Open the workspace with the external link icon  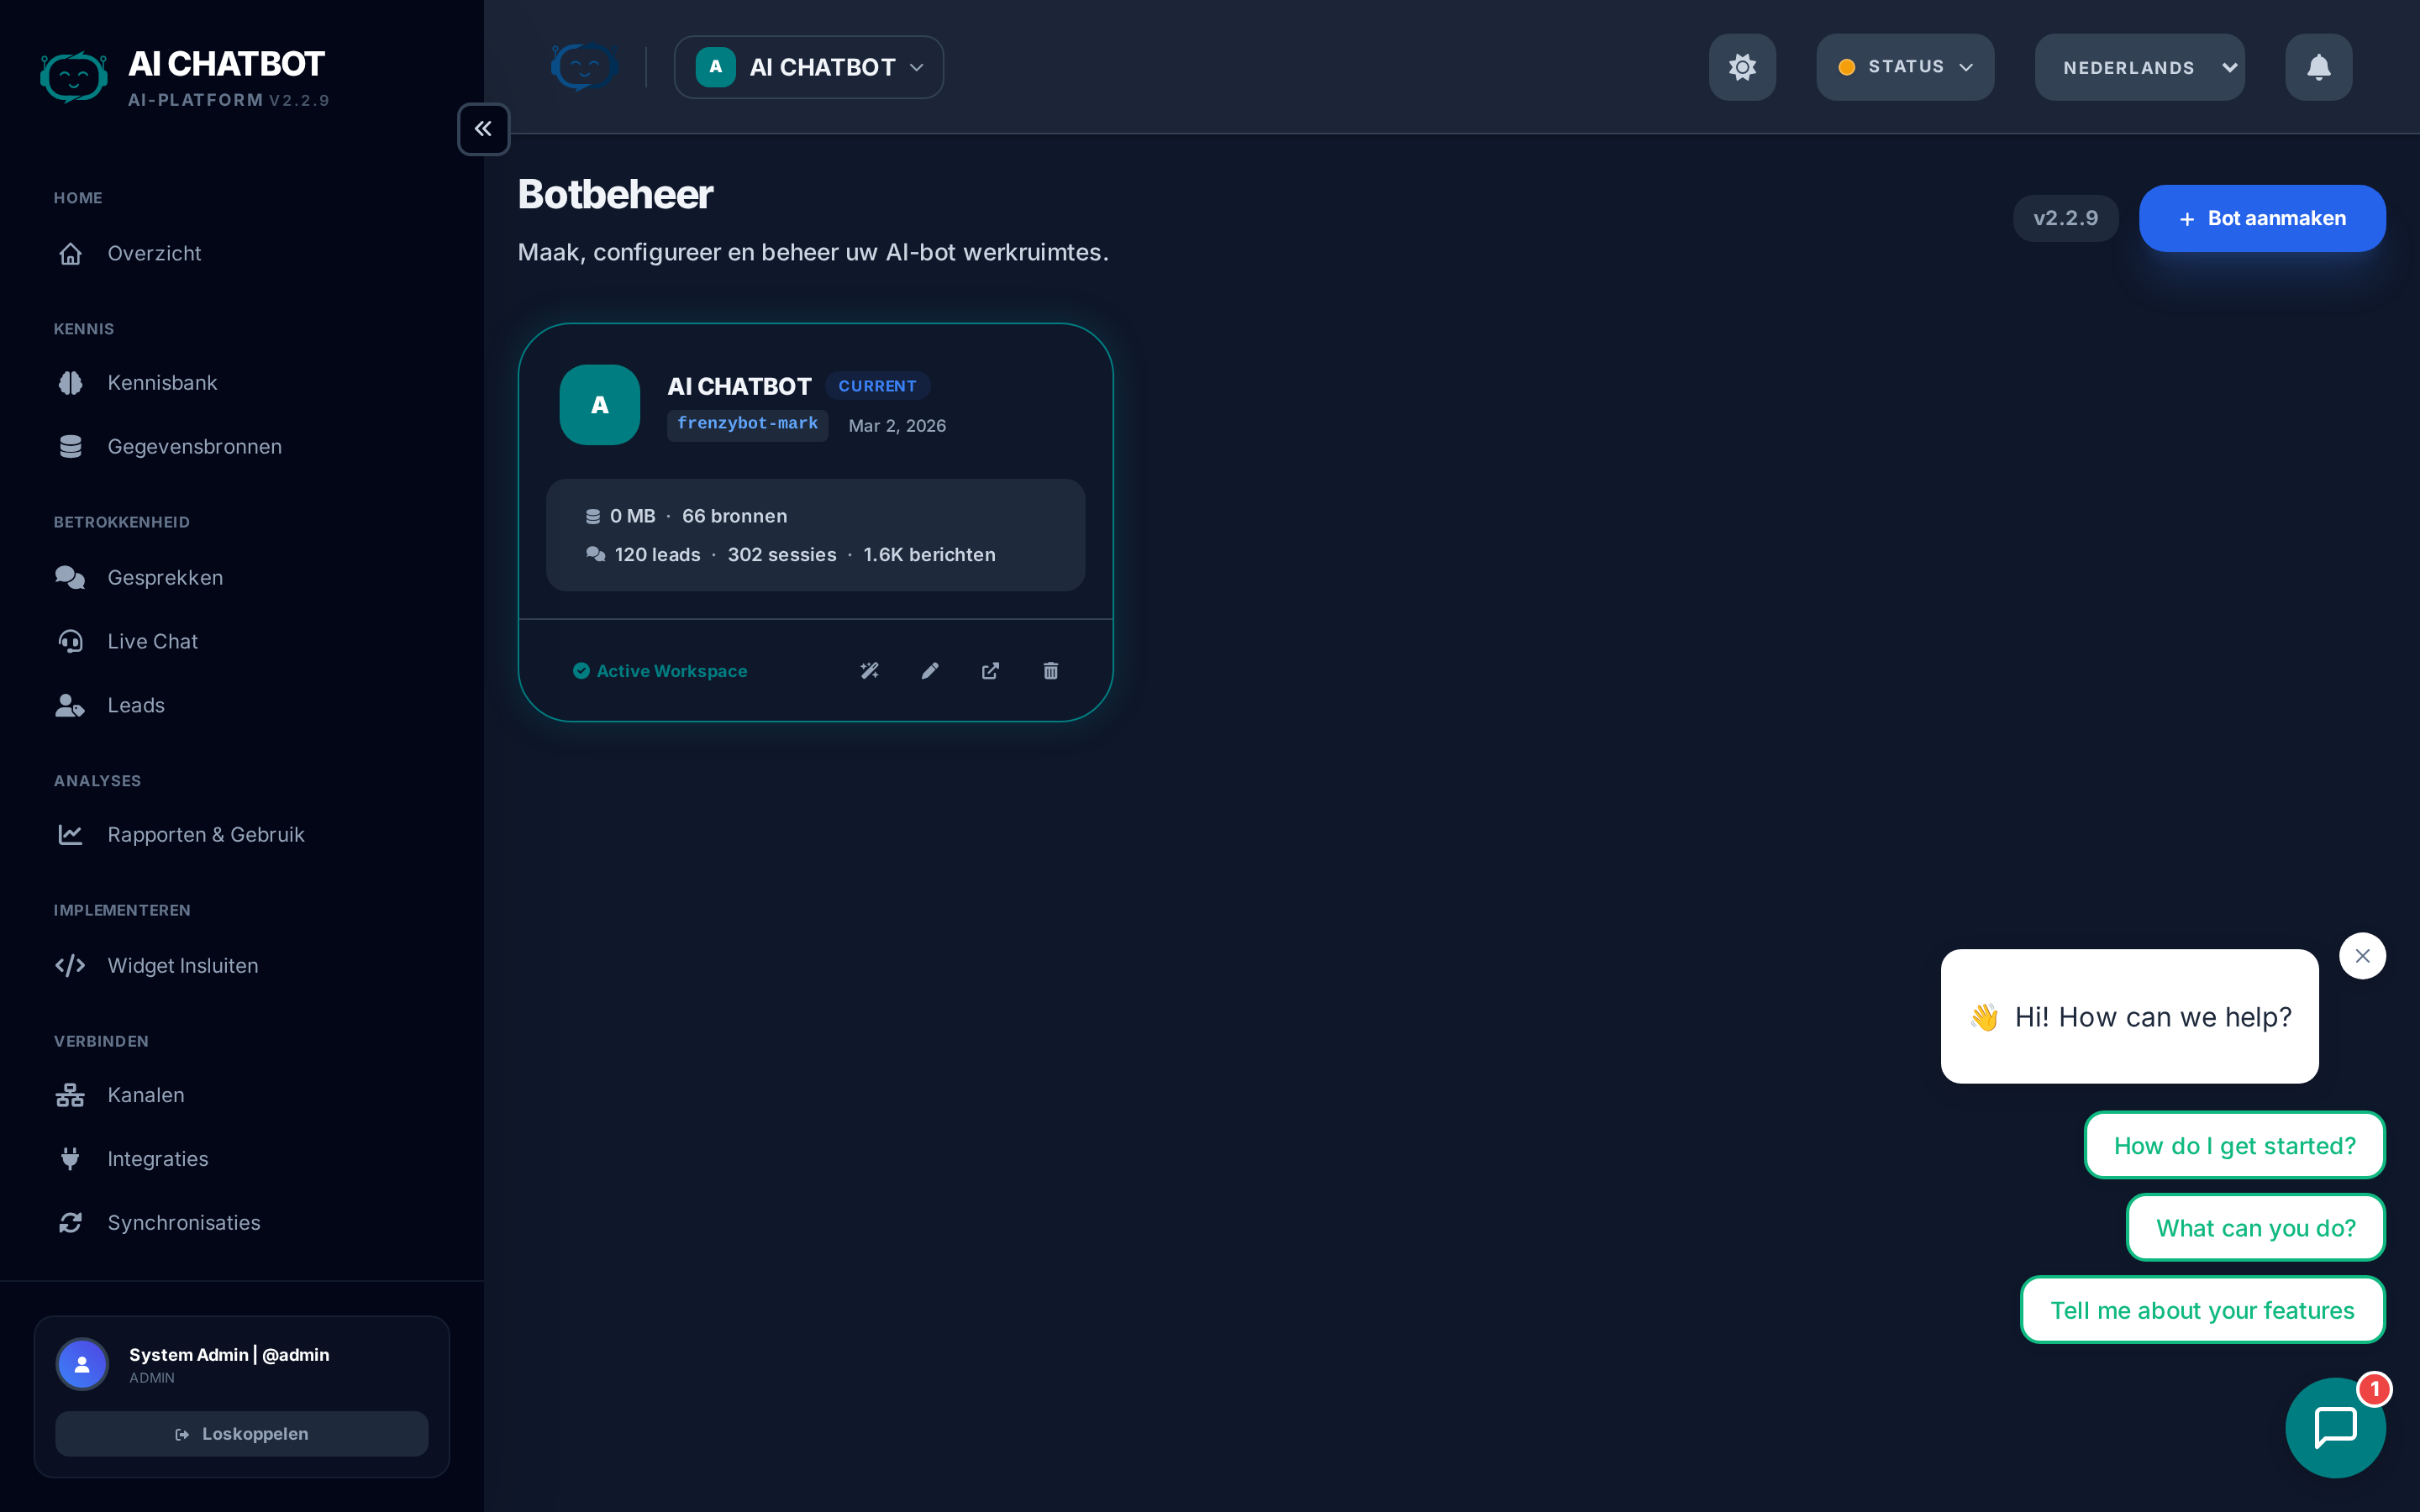pos(989,671)
